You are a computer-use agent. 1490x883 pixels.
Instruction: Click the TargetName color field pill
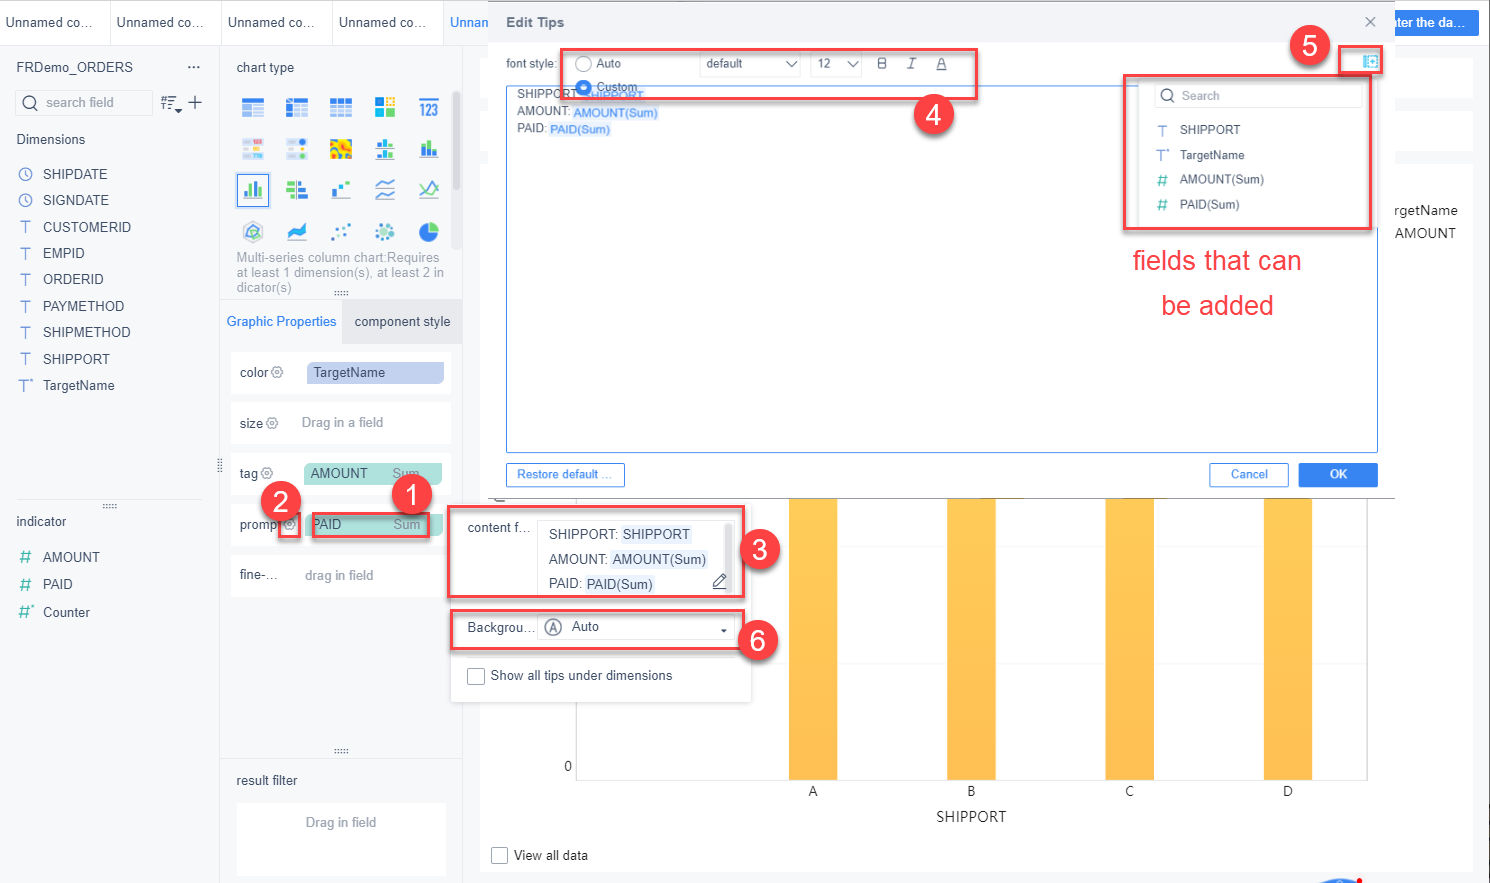[375, 372]
